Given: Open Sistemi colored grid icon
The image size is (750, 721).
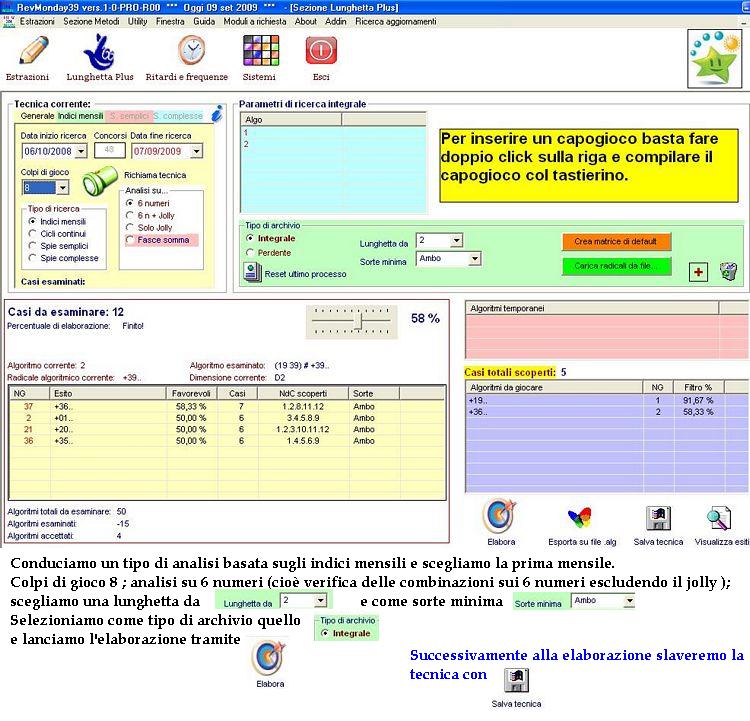Looking at the screenshot, I should point(261,50).
